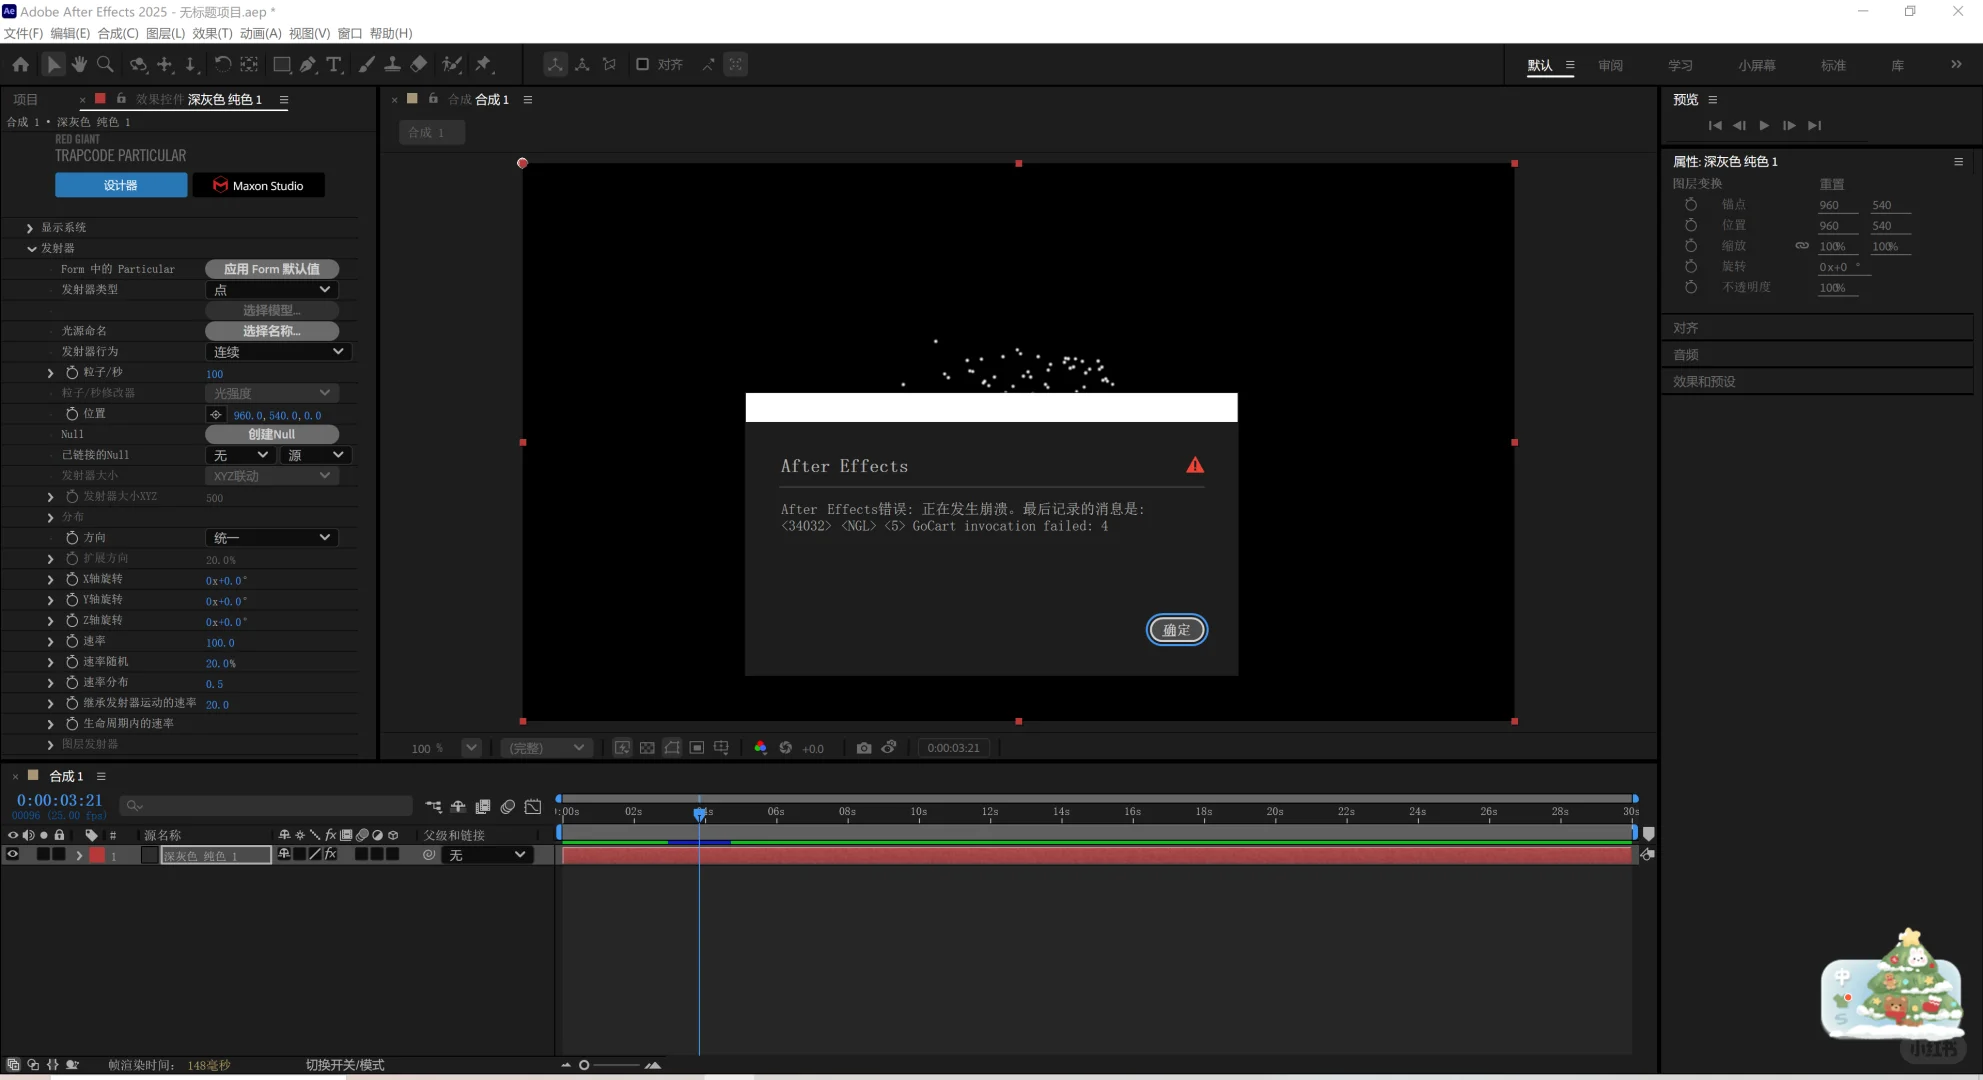
Task: Select the Pen tool
Action: pos(308,64)
